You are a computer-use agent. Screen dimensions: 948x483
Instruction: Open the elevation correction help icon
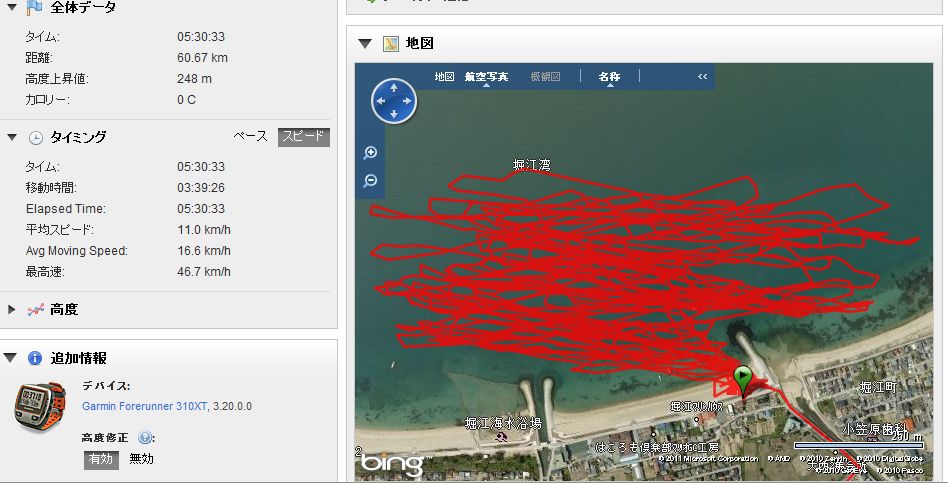pyautogui.click(x=144, y=438)
